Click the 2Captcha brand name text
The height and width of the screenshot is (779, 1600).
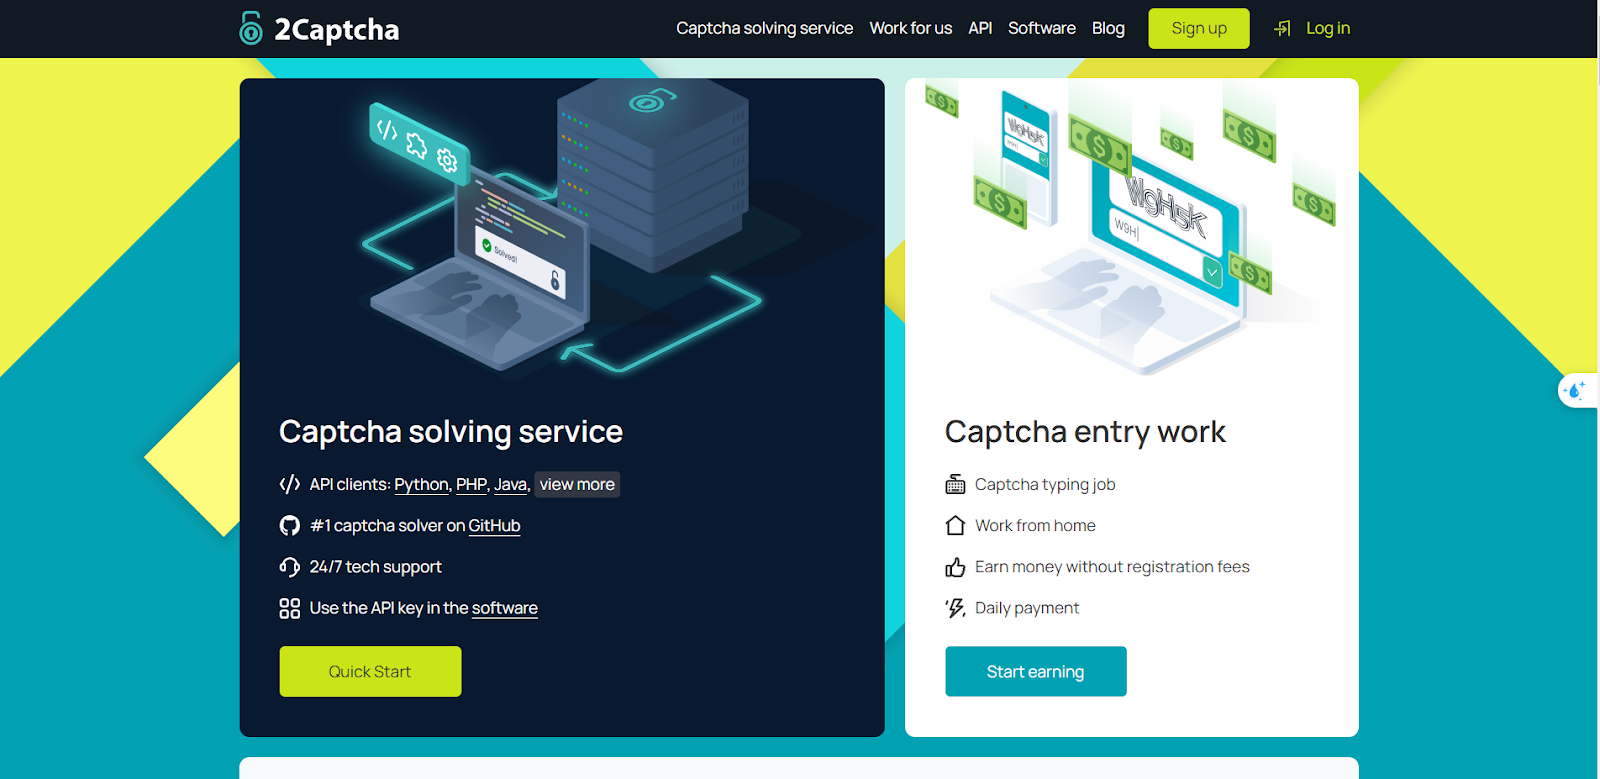(337, 30)
